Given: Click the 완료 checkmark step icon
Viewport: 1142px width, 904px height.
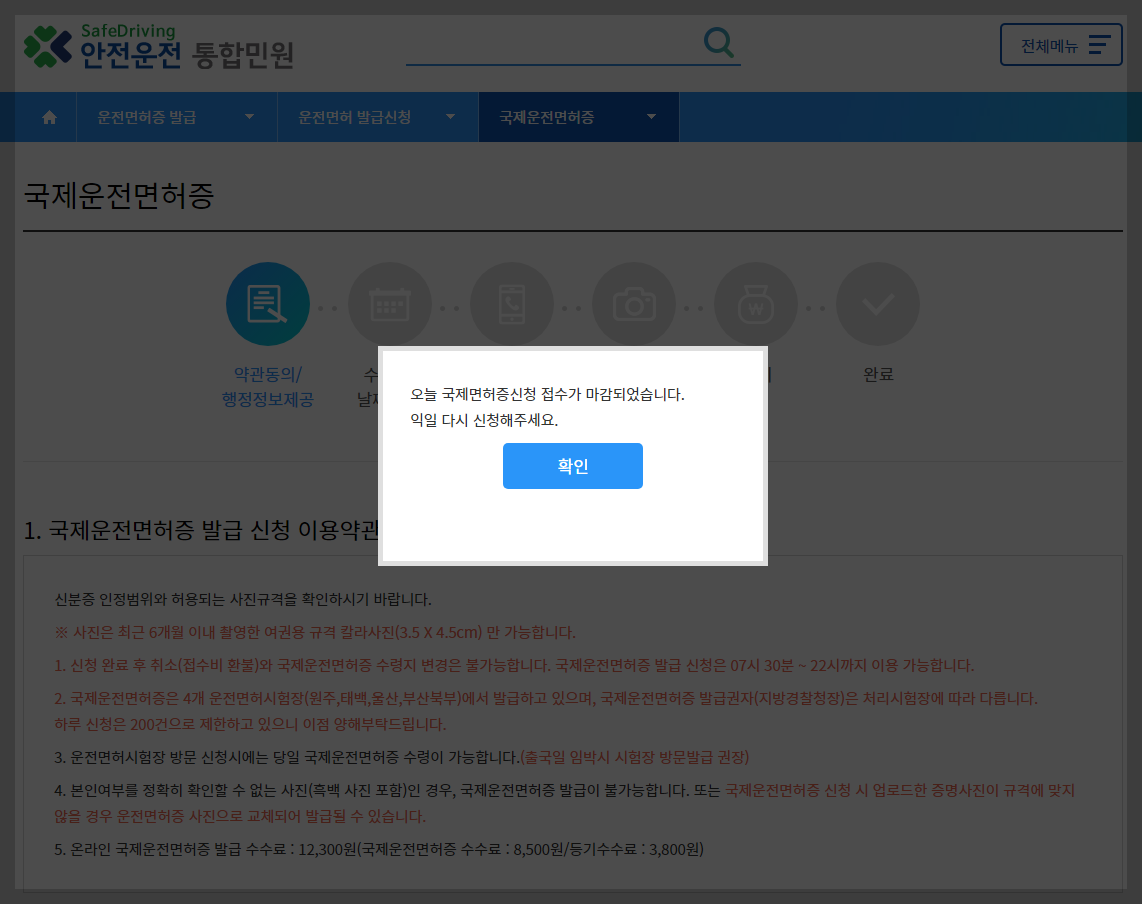Looking at the screenshot, I should click(x=878, y=304).
